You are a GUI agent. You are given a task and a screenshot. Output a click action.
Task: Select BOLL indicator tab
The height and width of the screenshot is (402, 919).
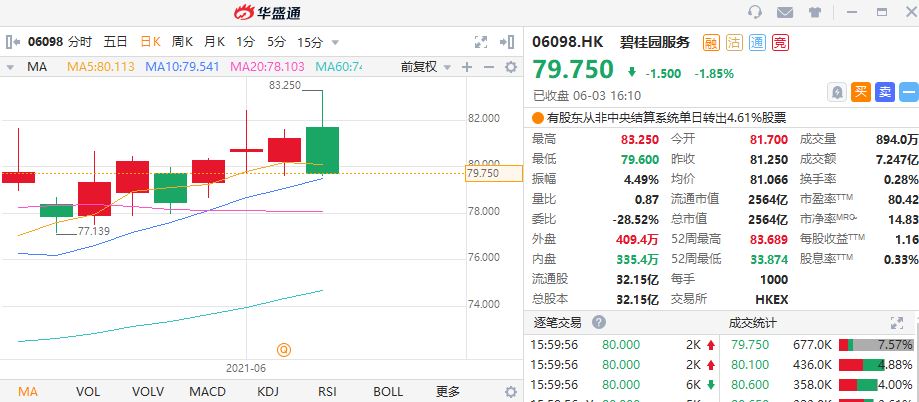388,391
